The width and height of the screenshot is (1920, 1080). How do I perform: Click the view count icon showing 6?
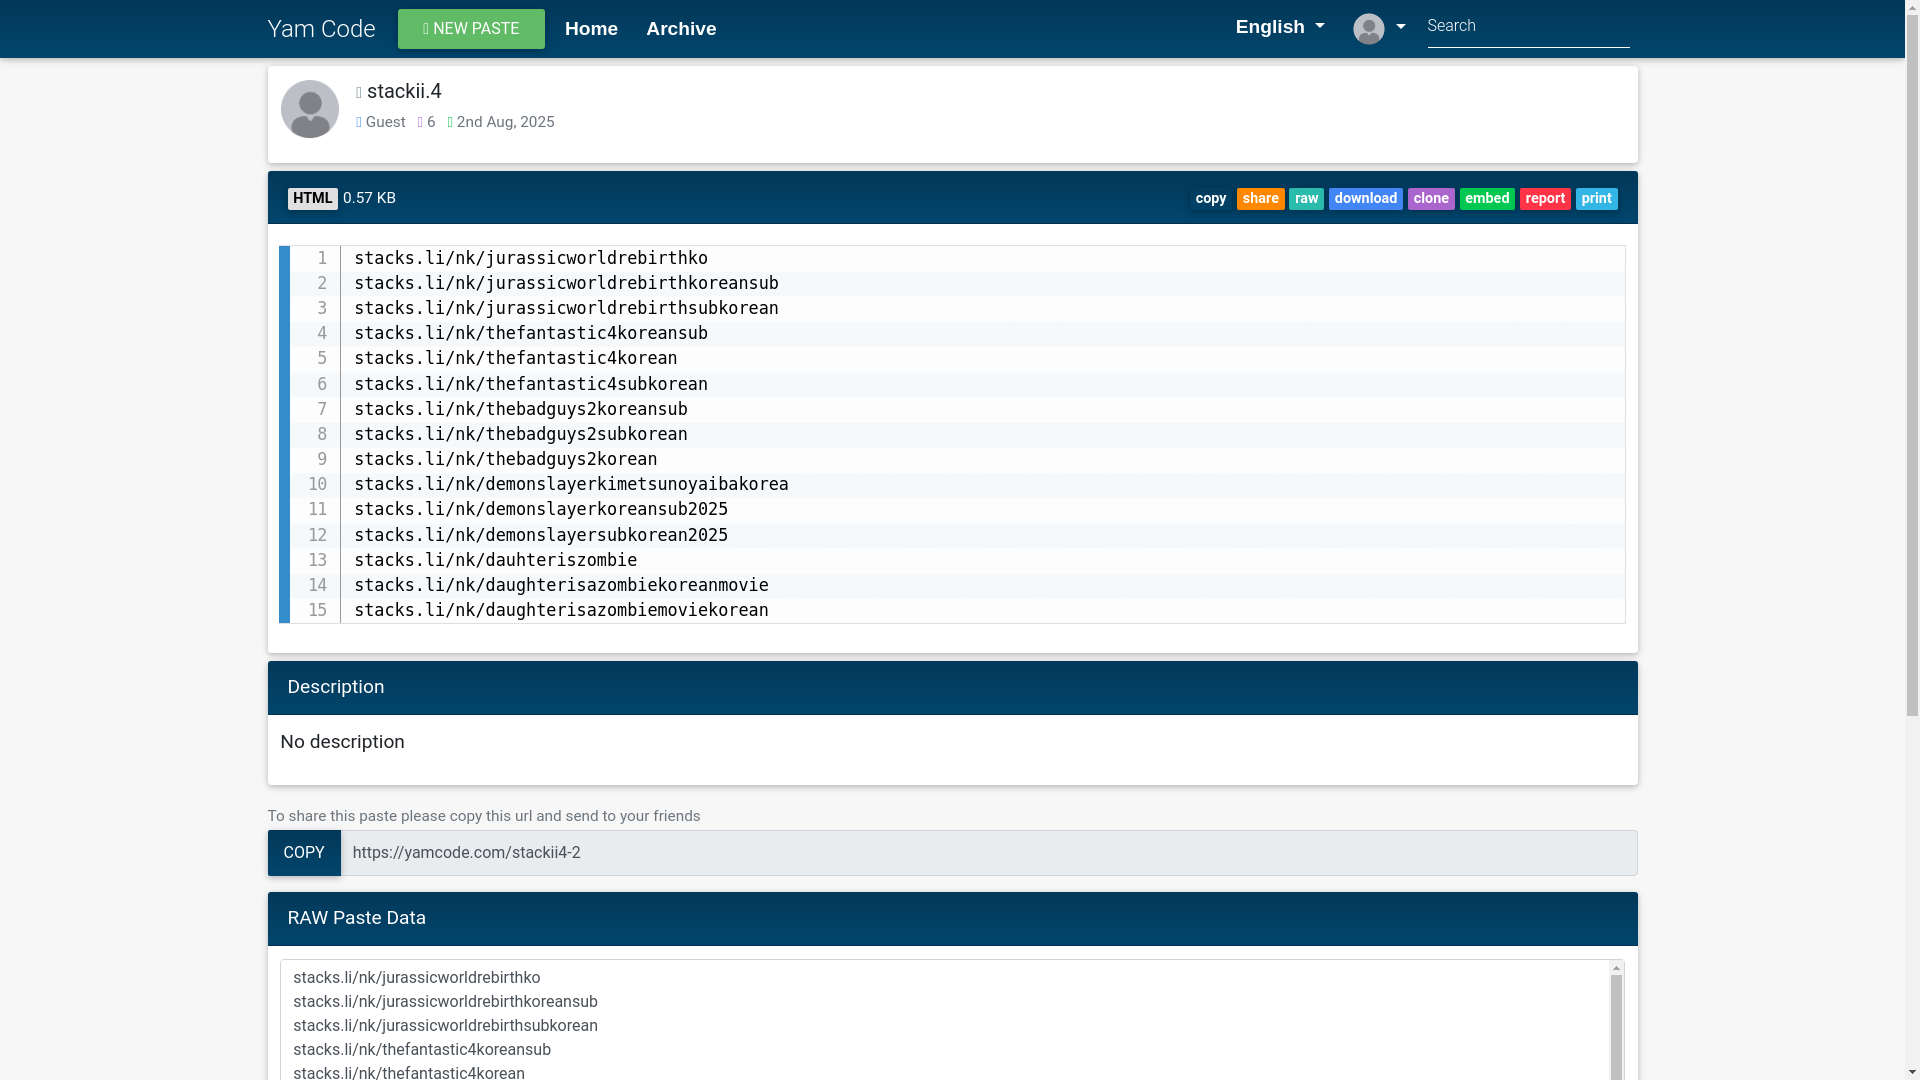[x=421, y=122]
